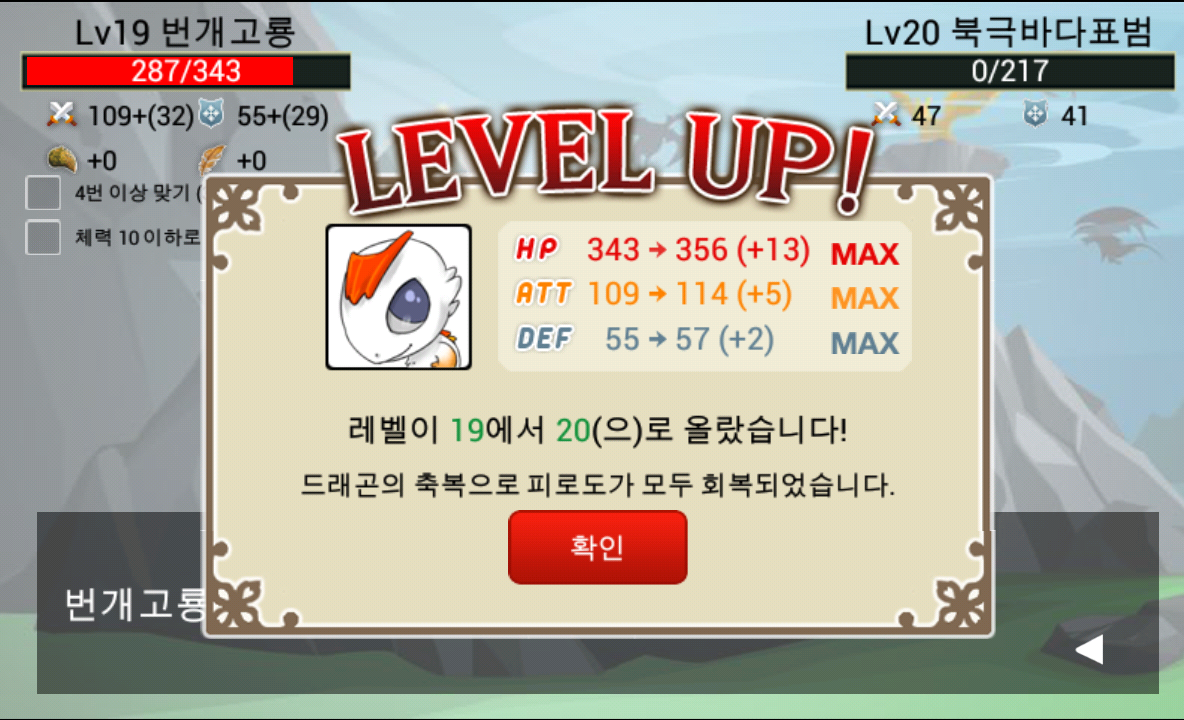Toggle the 4번 이상 맞기 mission checkbox
Screen dimensions: 1184x720
(43, 192)
